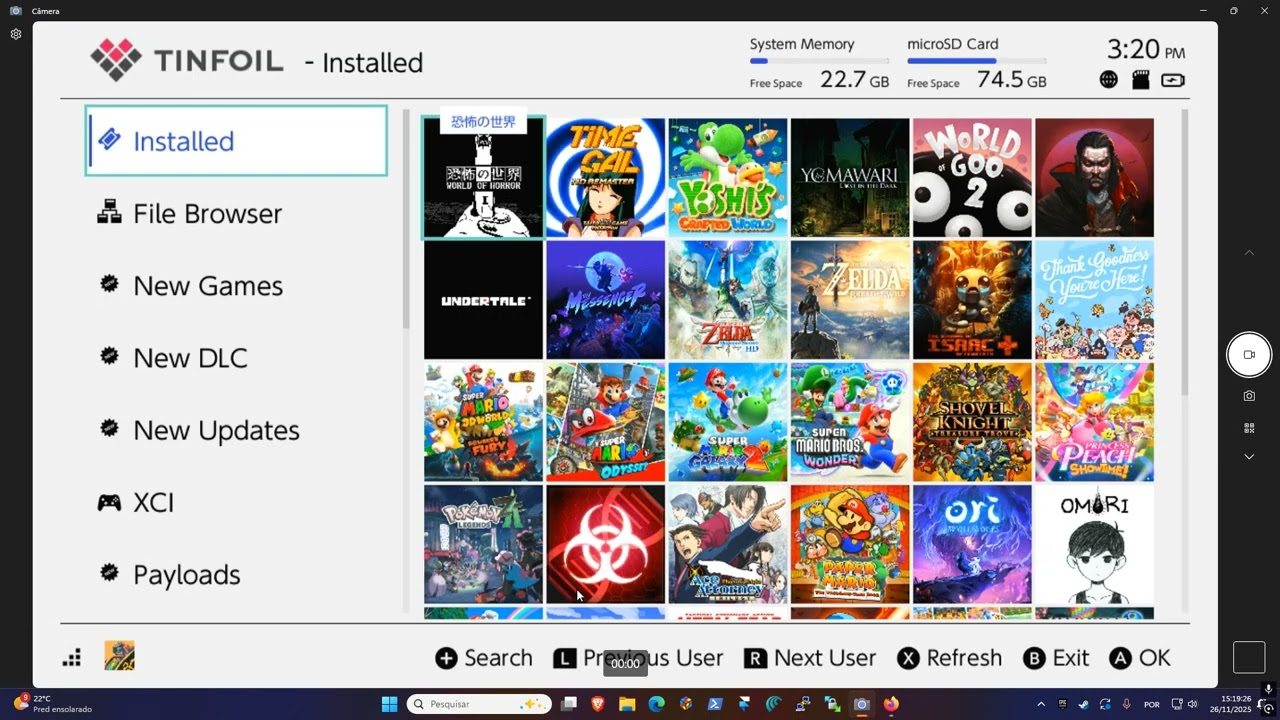Open File Explorer from the taskbar

pos(627,704)
